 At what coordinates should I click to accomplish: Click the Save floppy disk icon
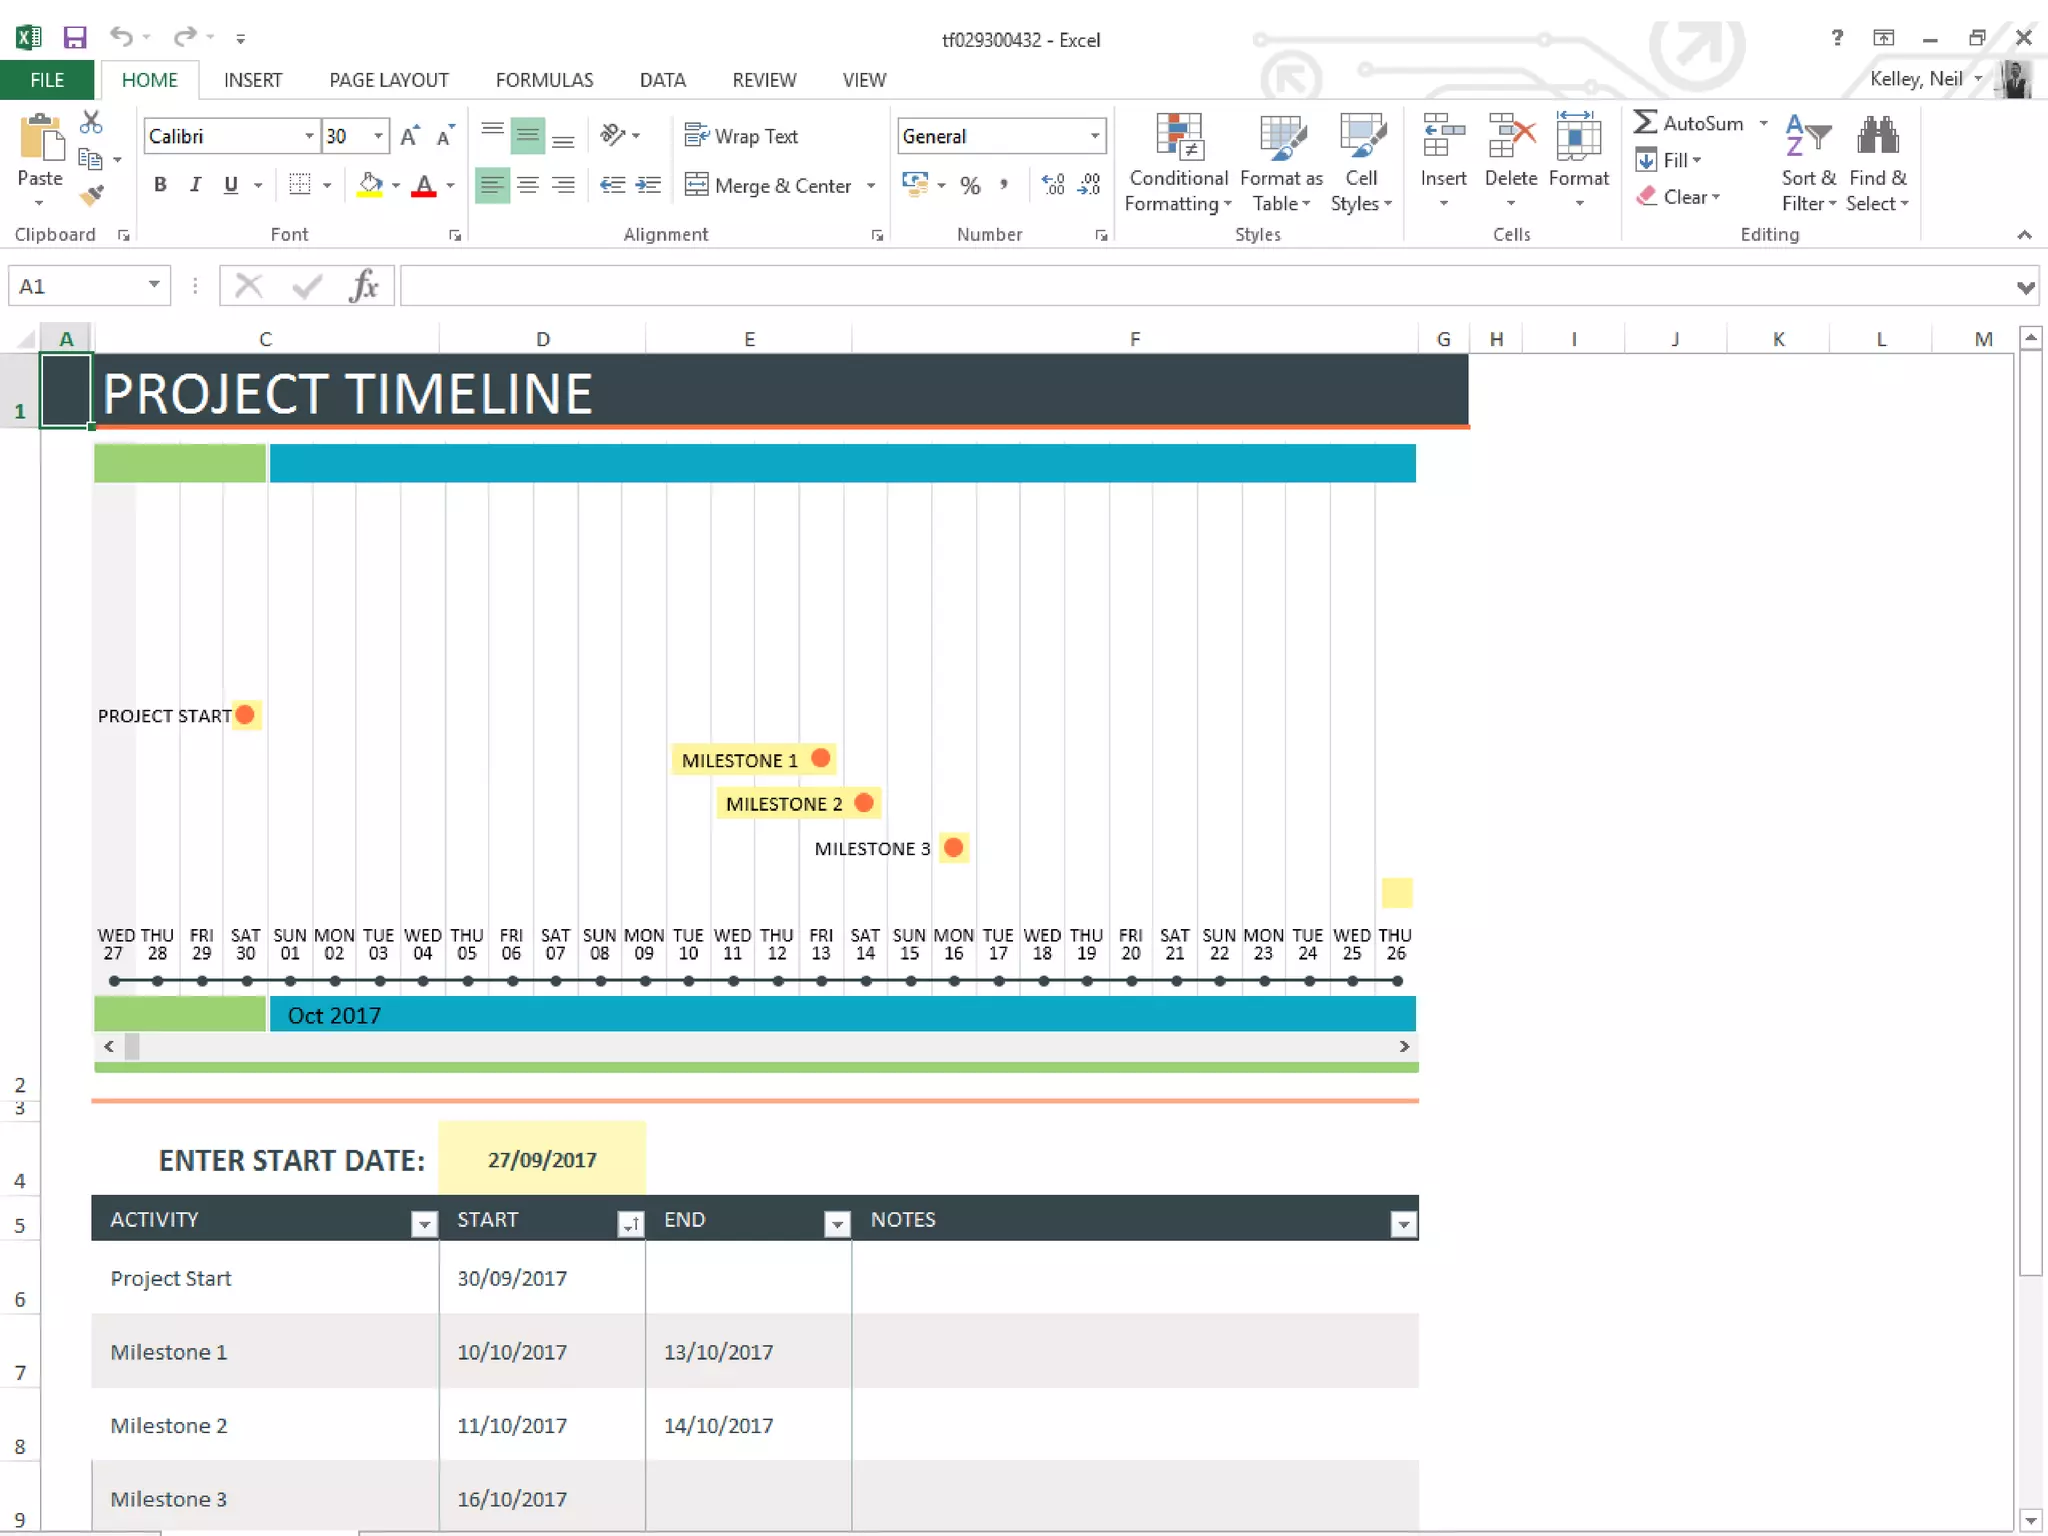click(75, 38)
